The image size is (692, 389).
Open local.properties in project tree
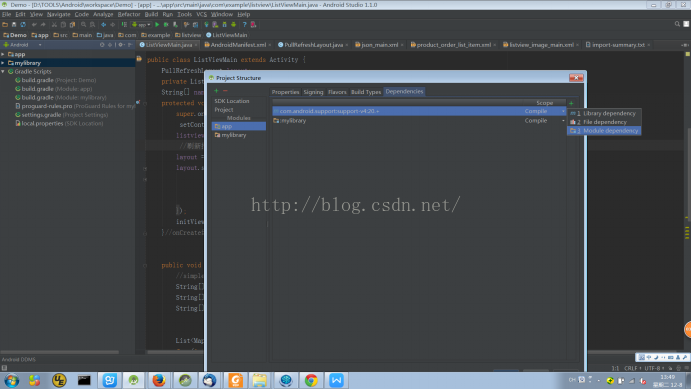(59, 124)
